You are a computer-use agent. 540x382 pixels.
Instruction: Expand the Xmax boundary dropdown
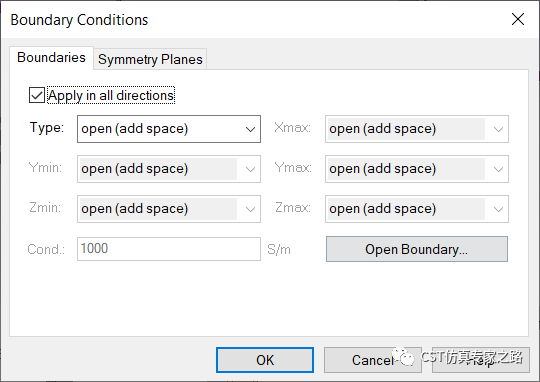tap(417, 129)
